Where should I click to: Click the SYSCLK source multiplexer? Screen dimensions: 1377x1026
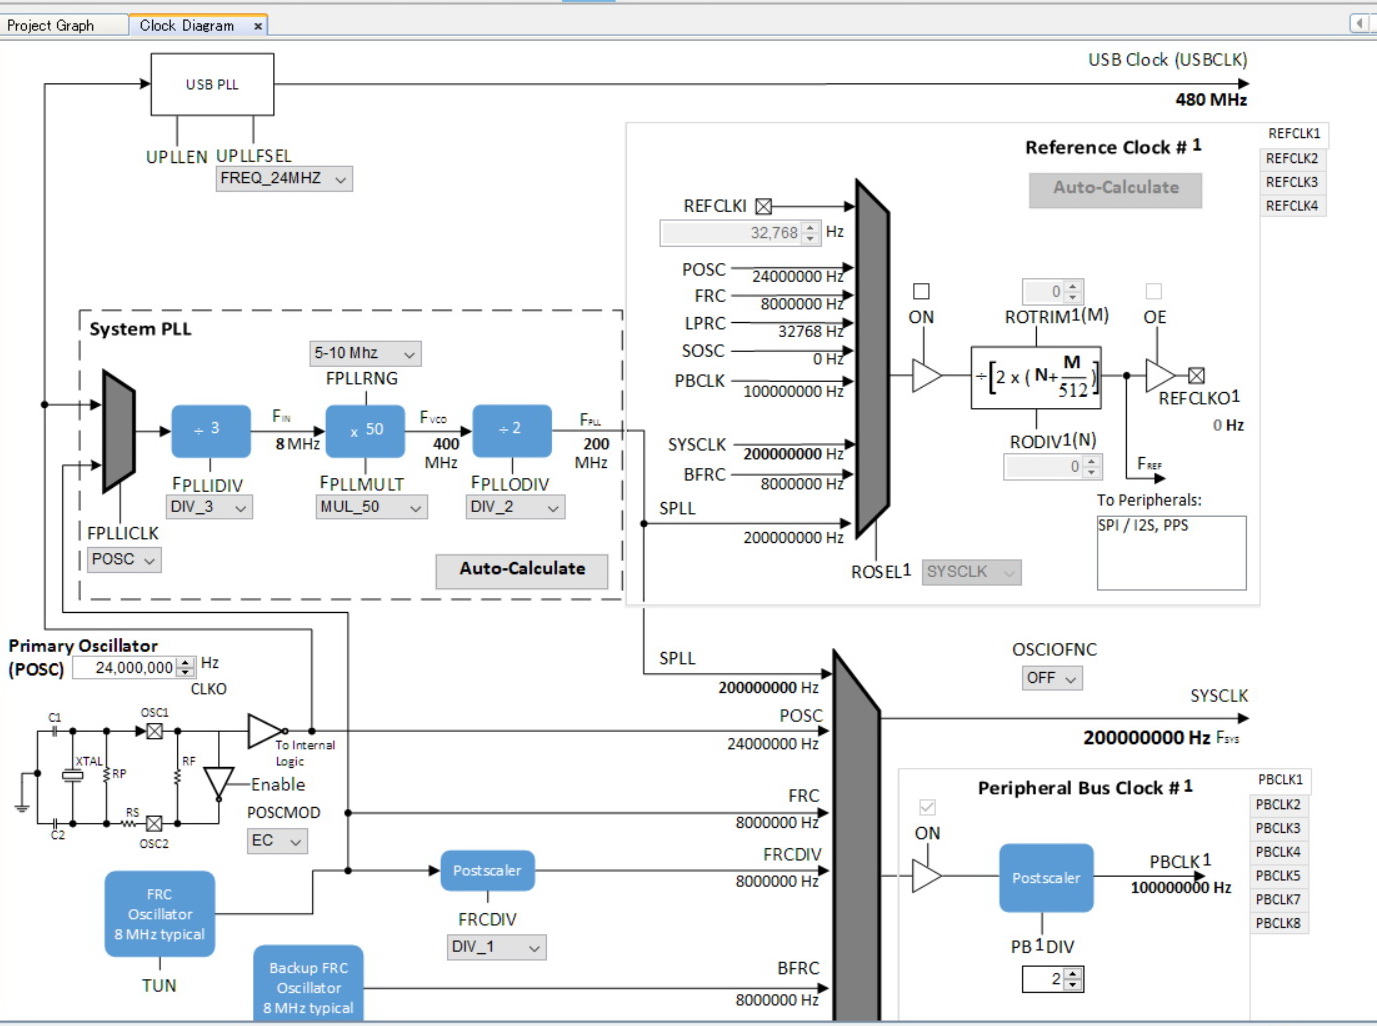click(856, 840)
